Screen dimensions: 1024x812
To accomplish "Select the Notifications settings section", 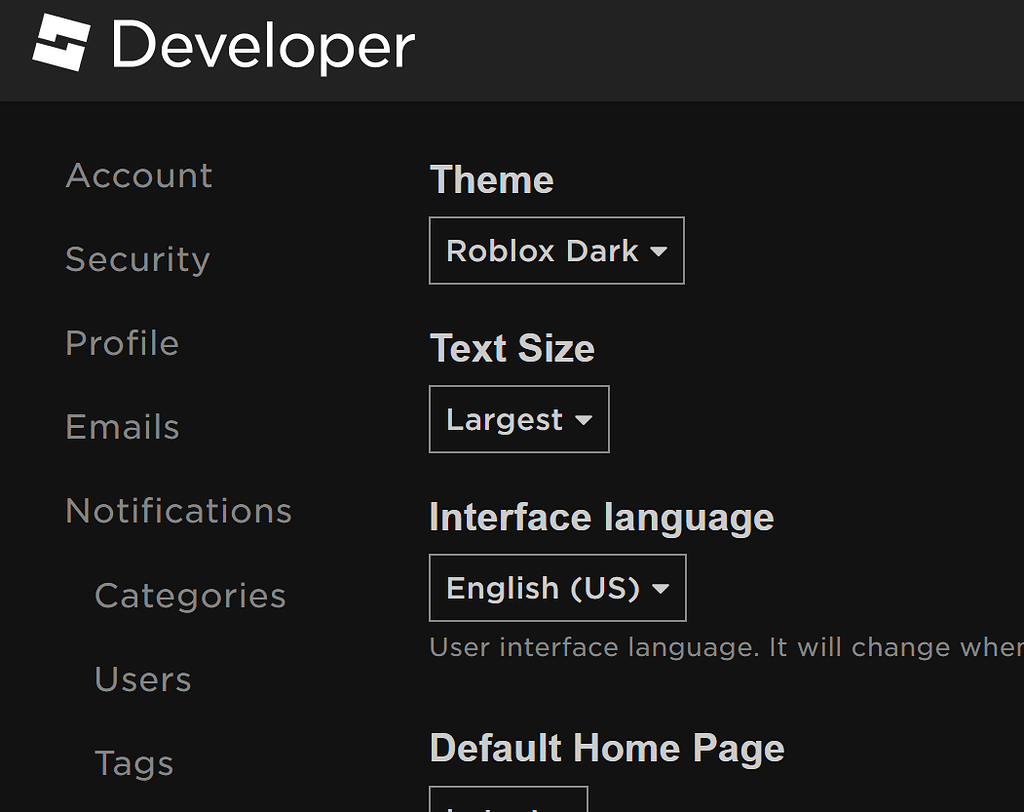I will (x=178, y=511).
